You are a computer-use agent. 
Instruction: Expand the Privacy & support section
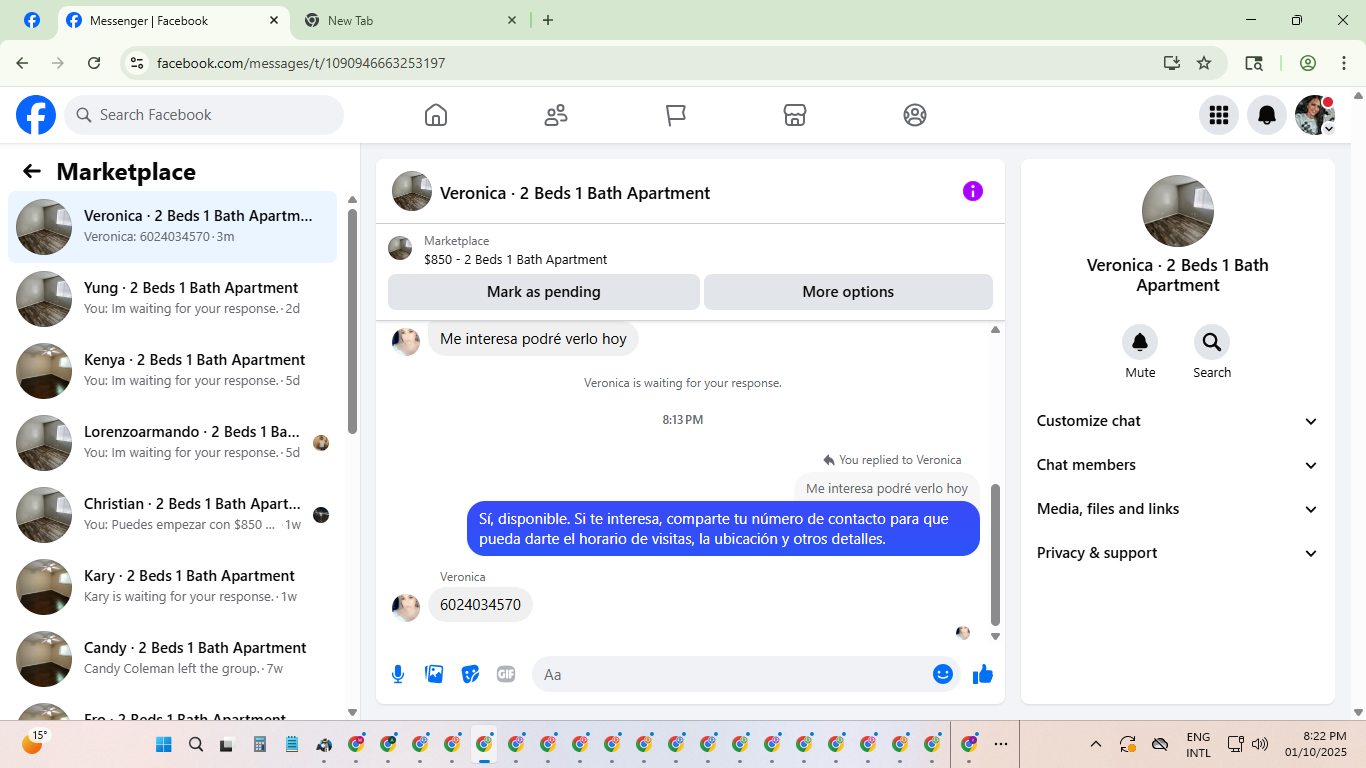pyautogui.click(x=1178, y=553)
